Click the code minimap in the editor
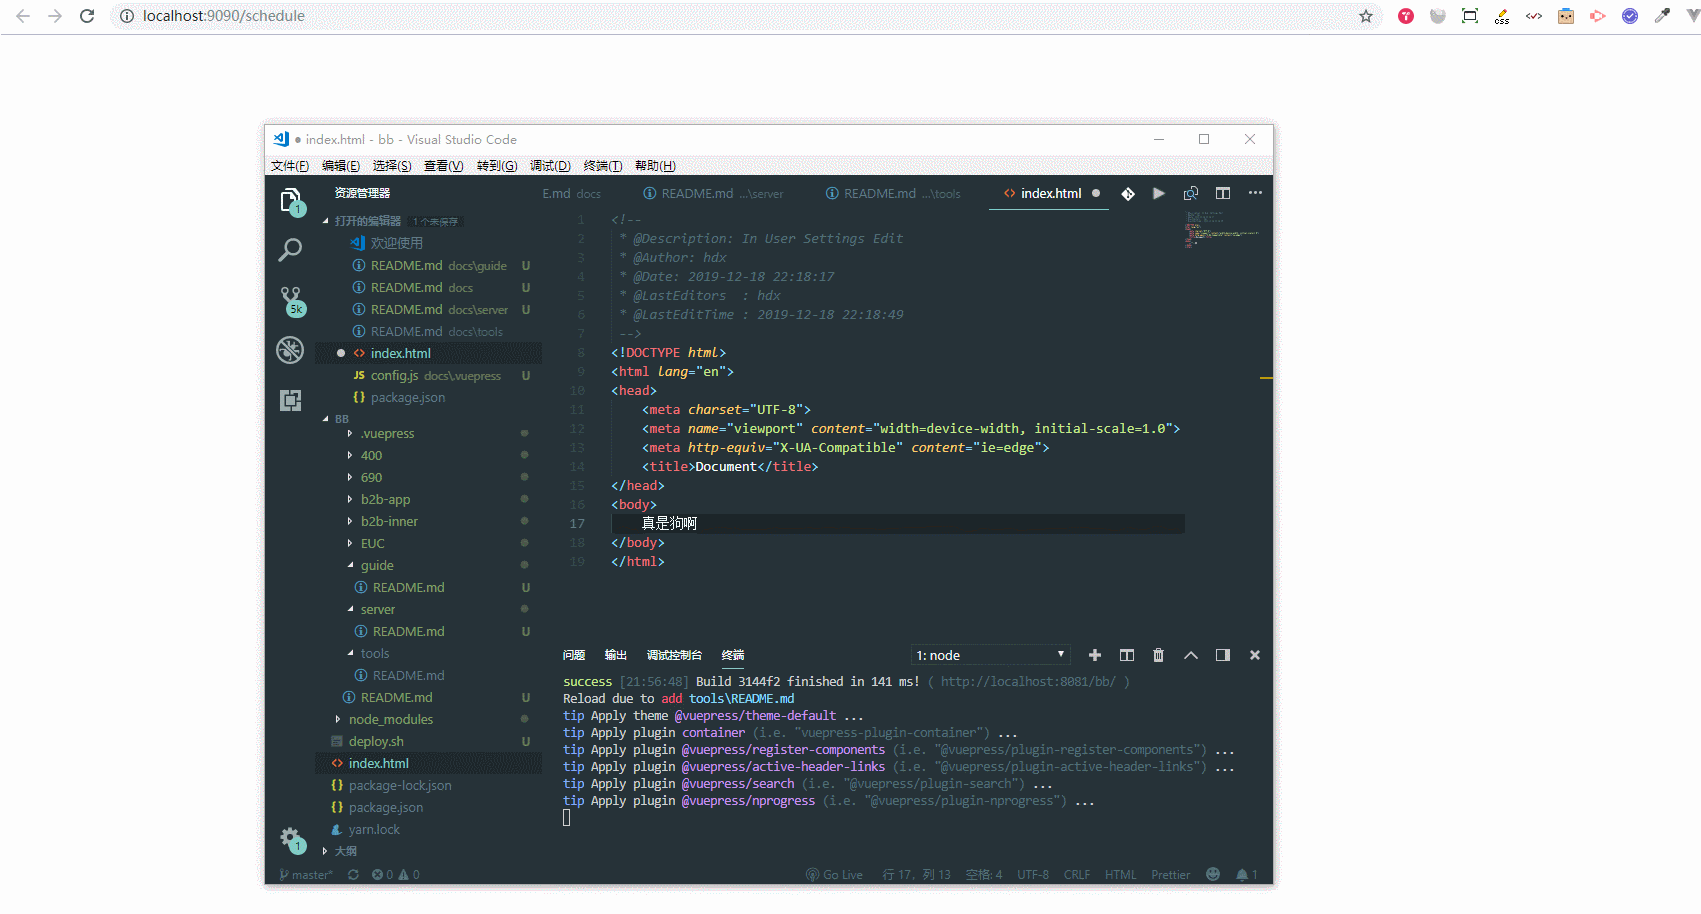 [1222, 230]
